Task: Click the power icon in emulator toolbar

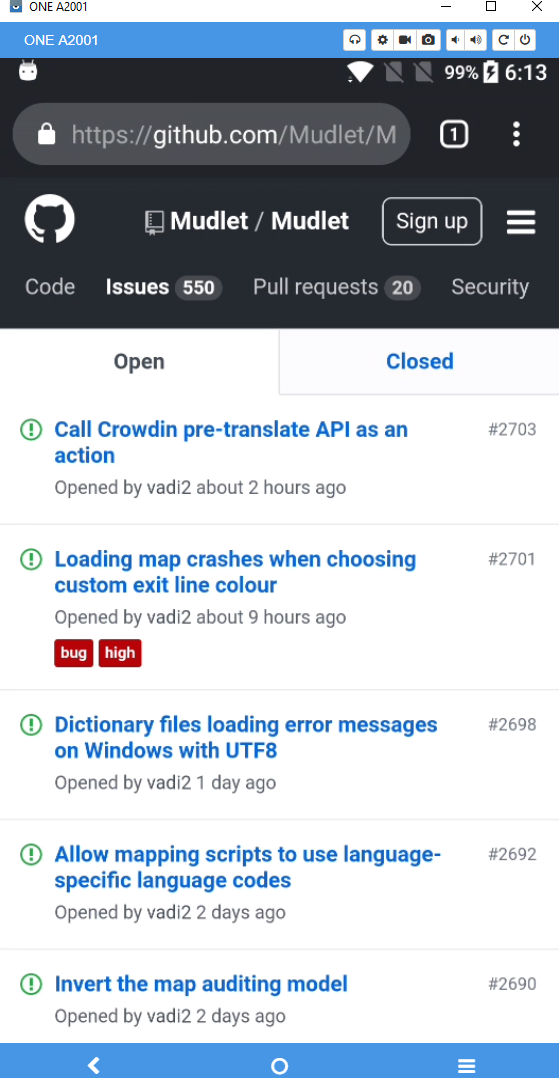Action: tap(525, 40)
